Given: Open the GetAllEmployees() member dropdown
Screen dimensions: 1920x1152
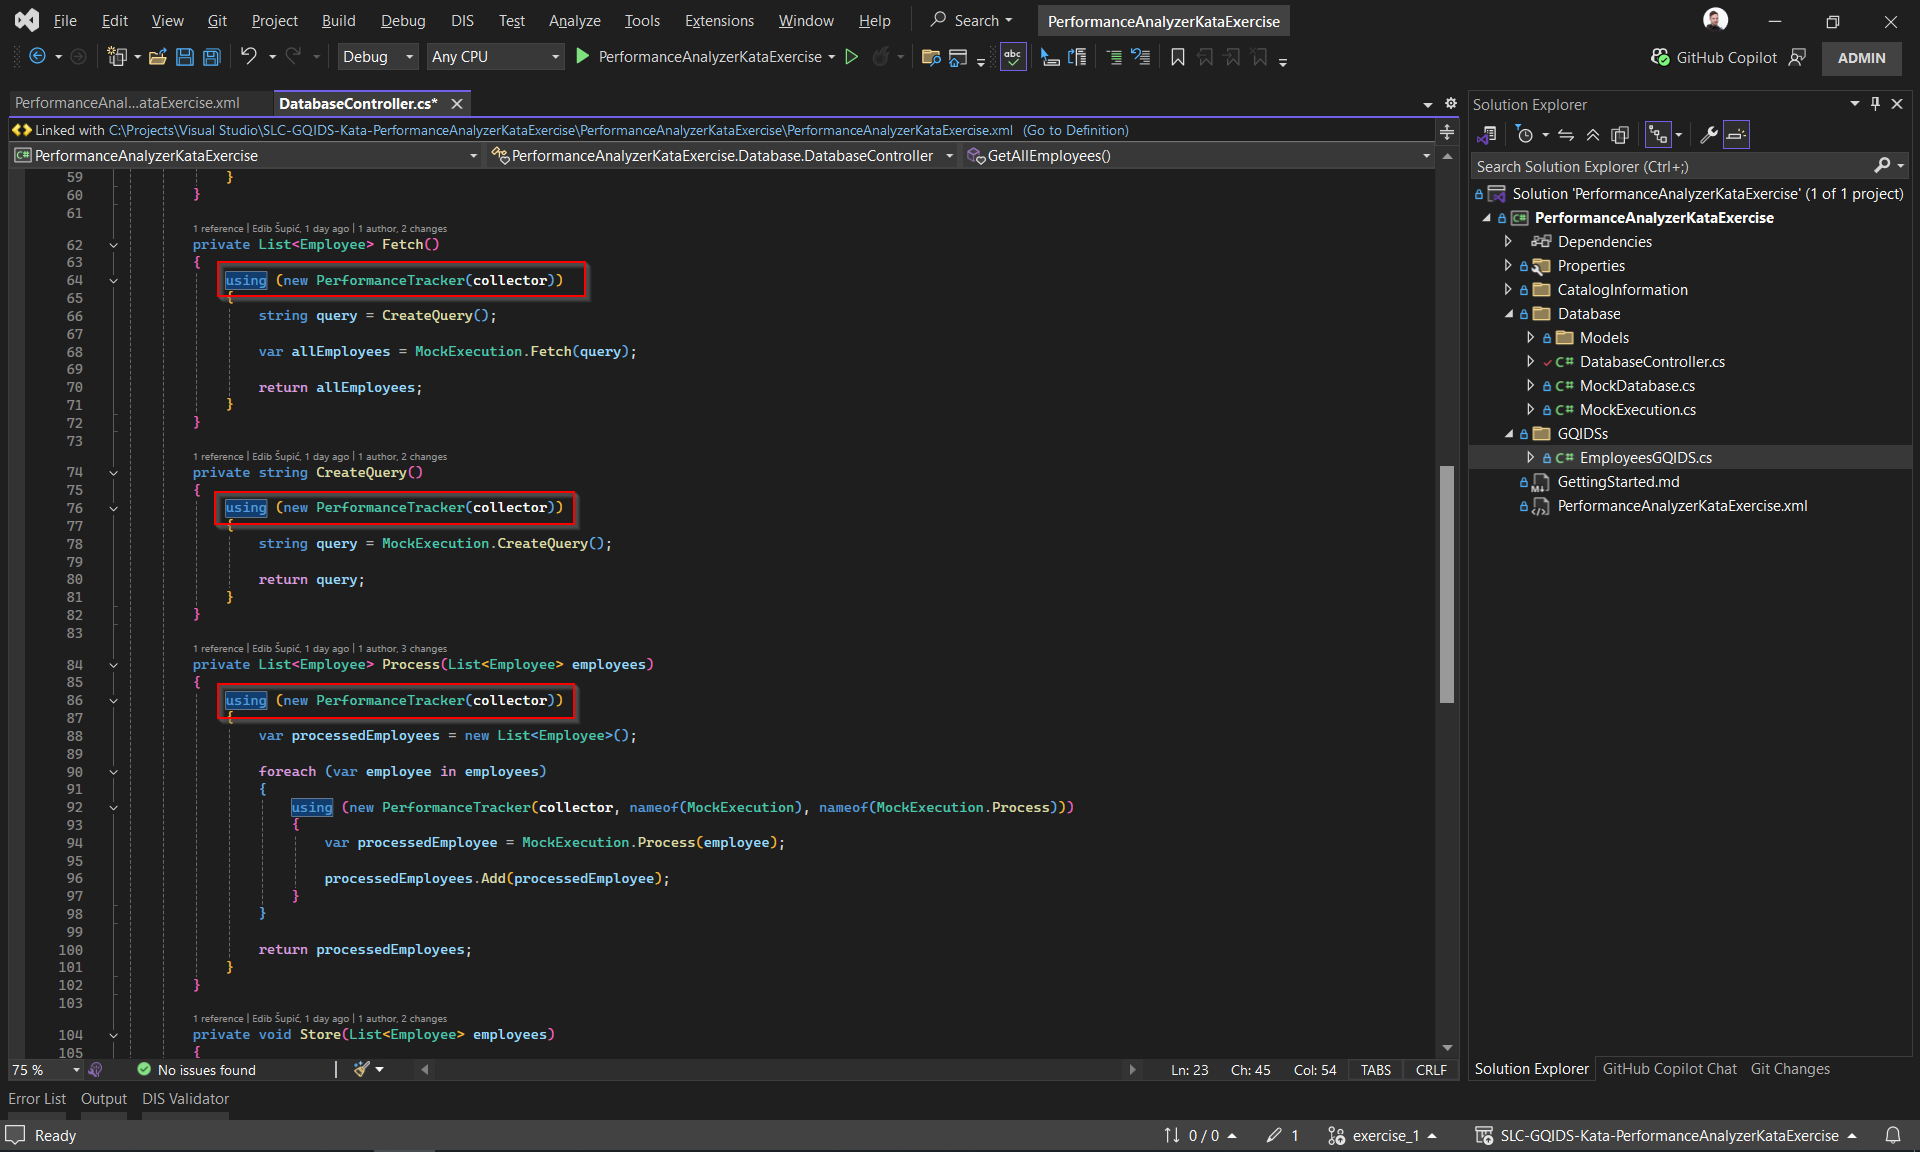Looking at the screenshot, I should 1198,155.
